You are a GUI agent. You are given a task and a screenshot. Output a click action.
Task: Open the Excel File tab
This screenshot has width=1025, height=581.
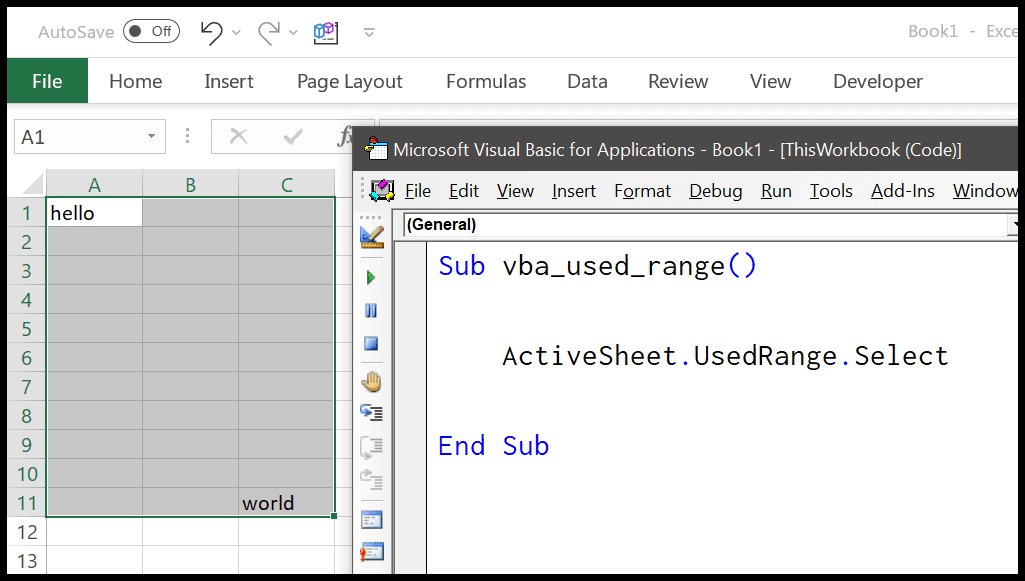coord(47,82)
